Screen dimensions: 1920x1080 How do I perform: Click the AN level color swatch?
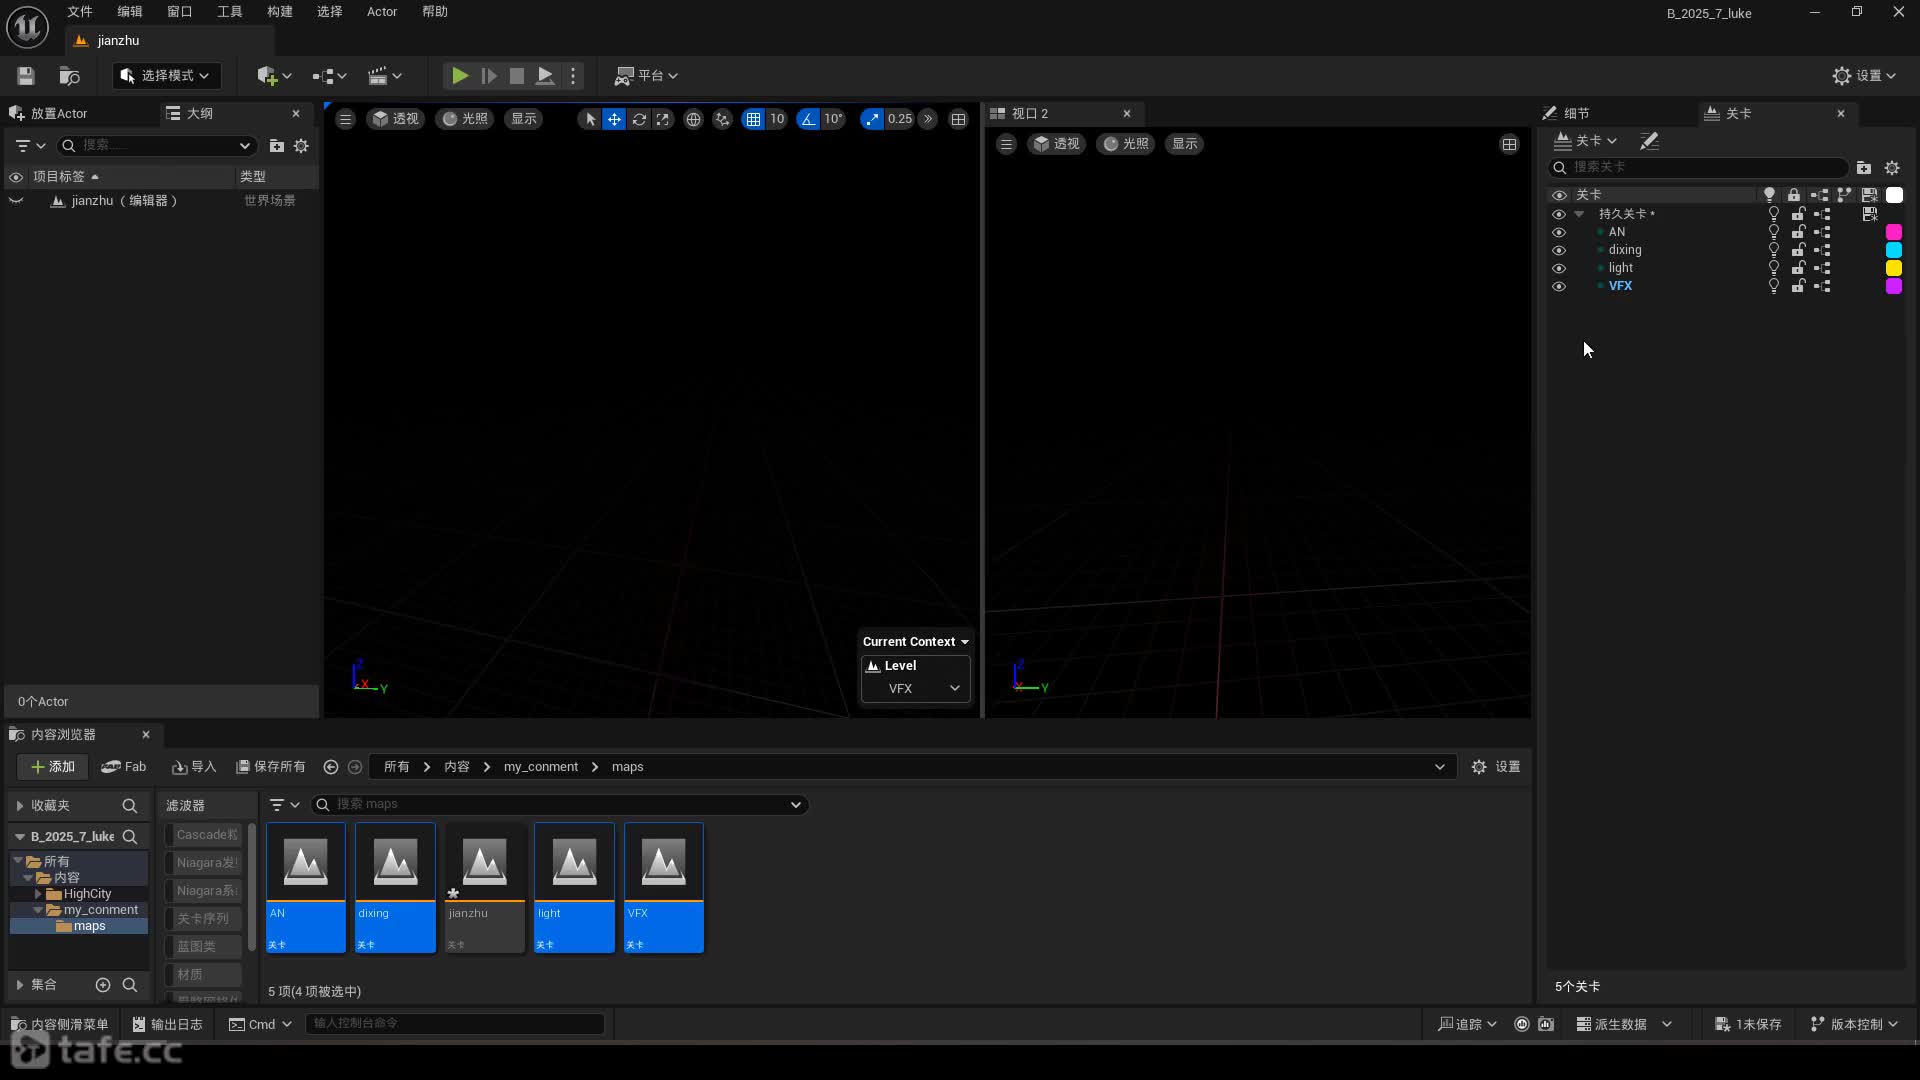1894,232
